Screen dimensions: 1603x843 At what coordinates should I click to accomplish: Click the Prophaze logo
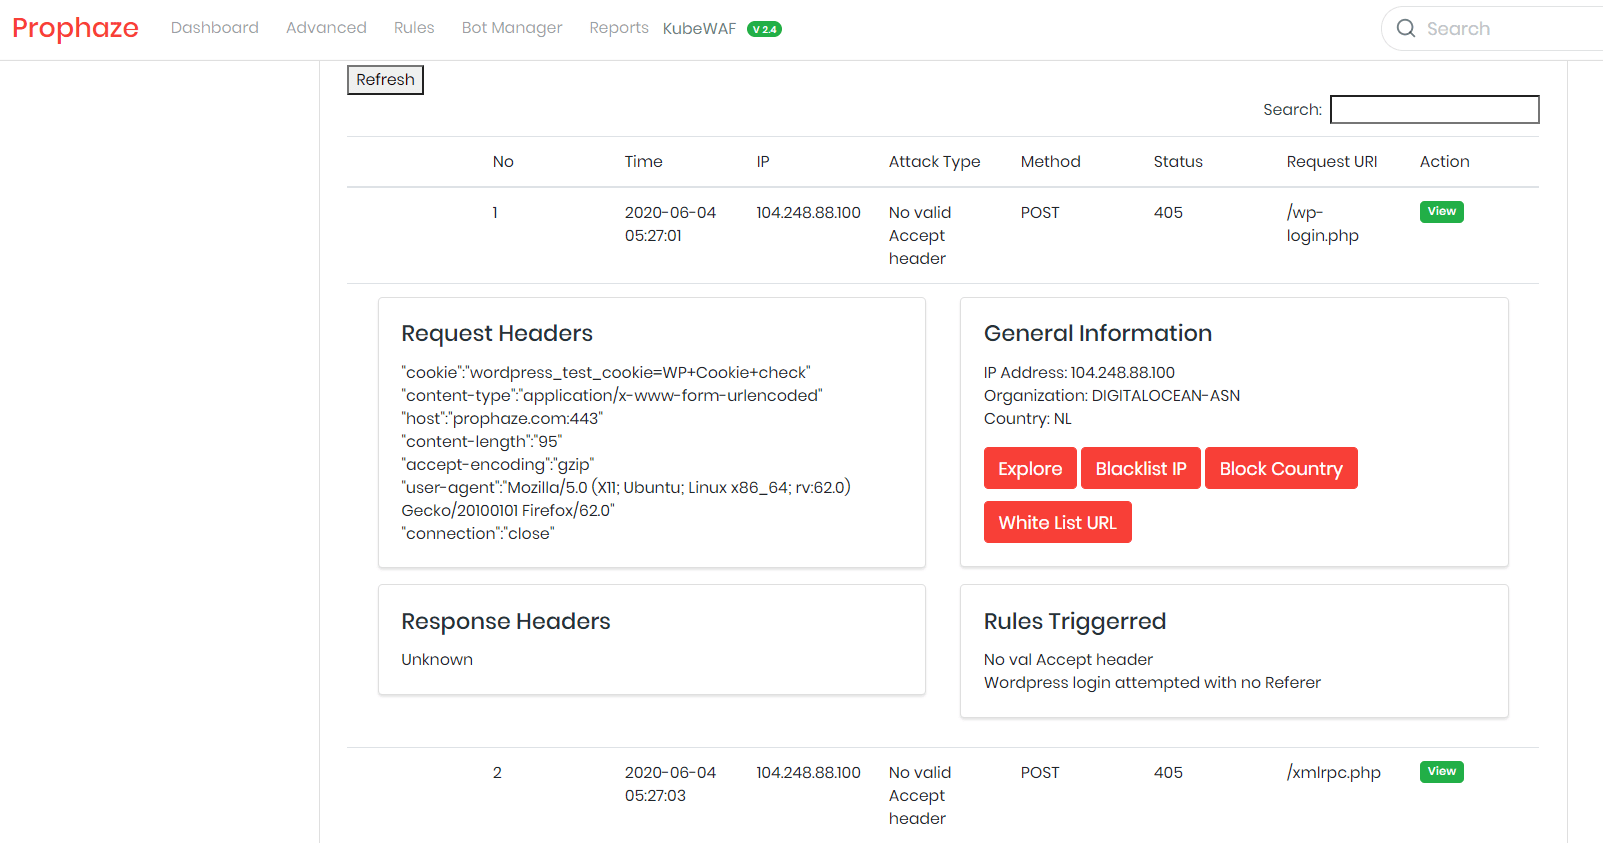75,28
